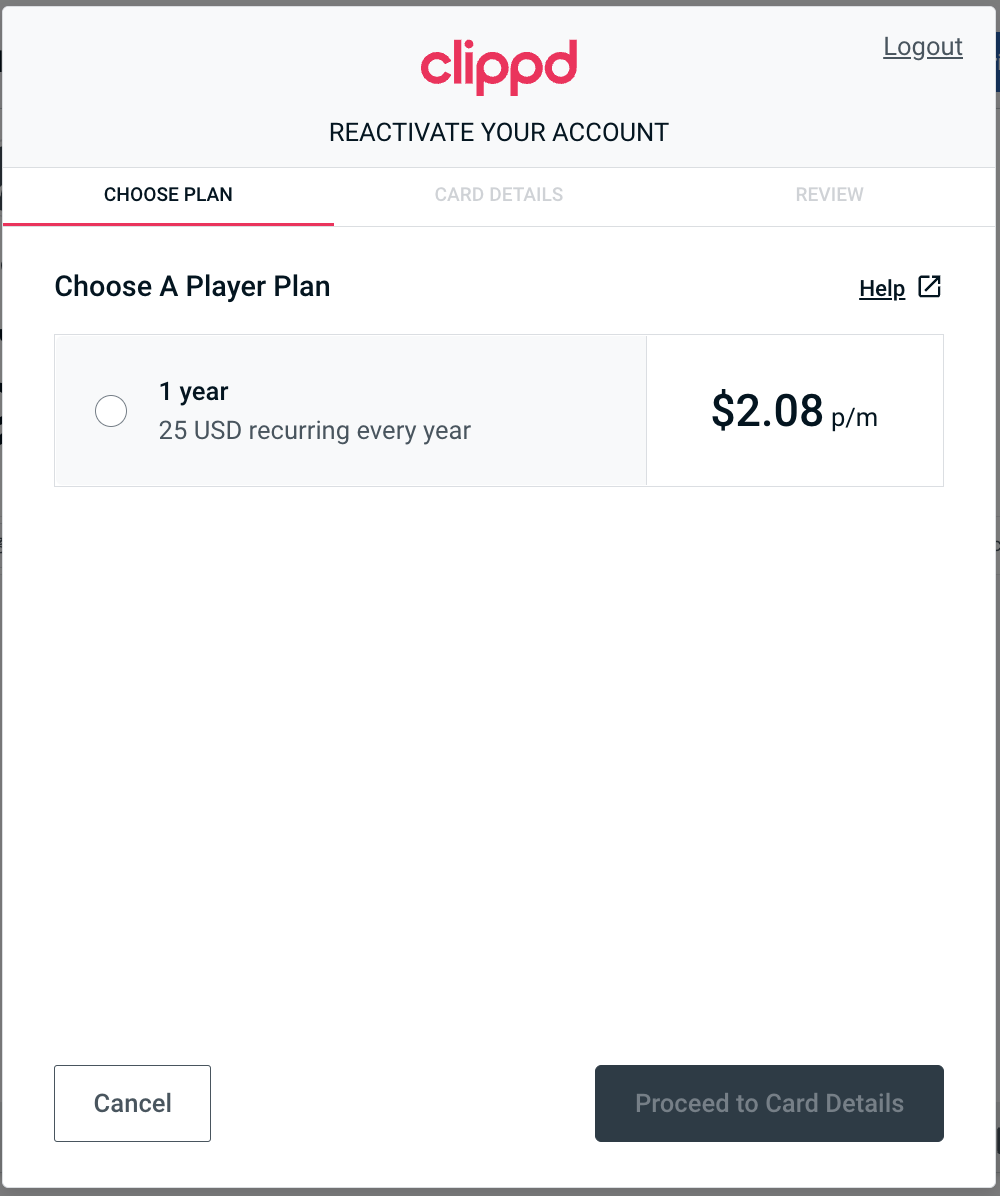Click the p/m label next to price
Screen dimensions: 1000x1196
[855, 418]
